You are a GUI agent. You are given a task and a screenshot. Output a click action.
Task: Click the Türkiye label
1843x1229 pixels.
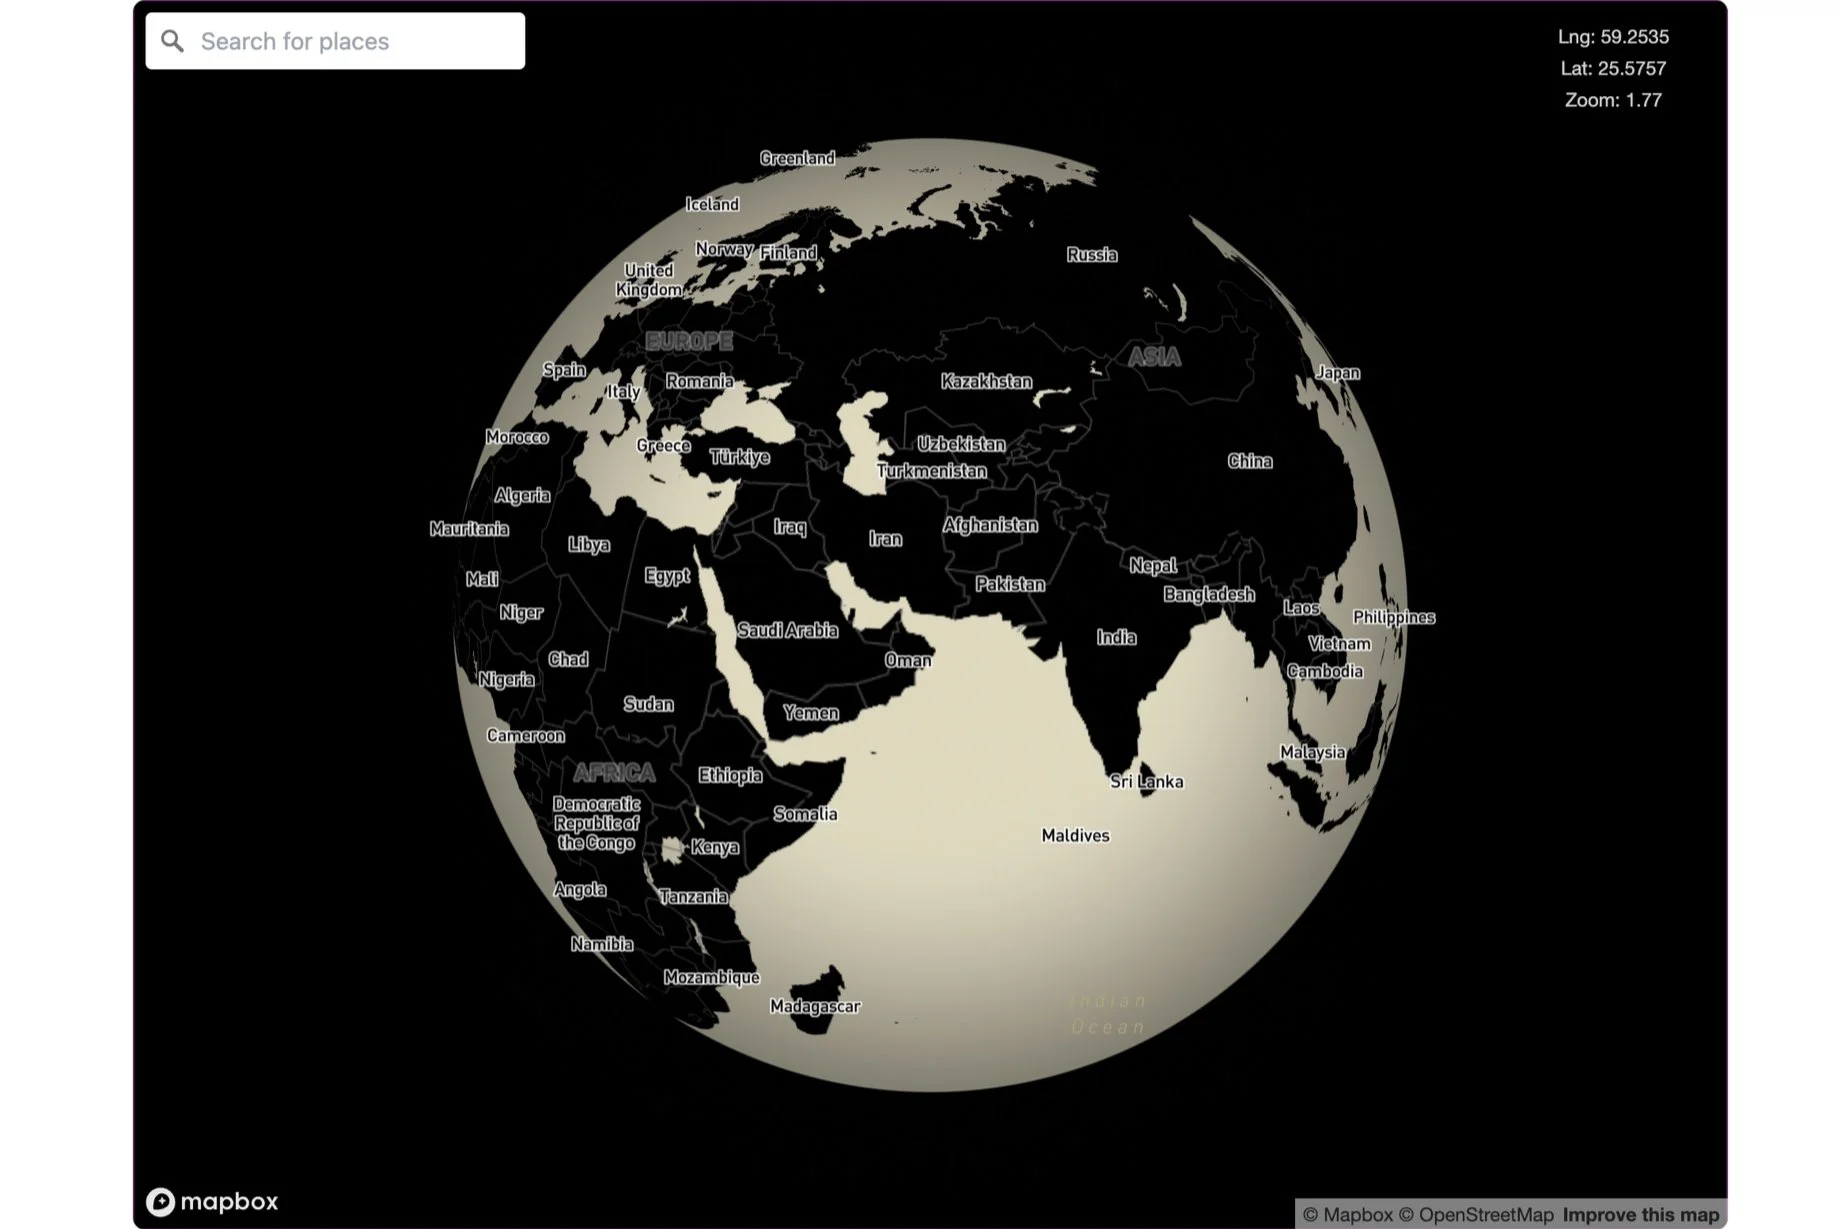739,457
